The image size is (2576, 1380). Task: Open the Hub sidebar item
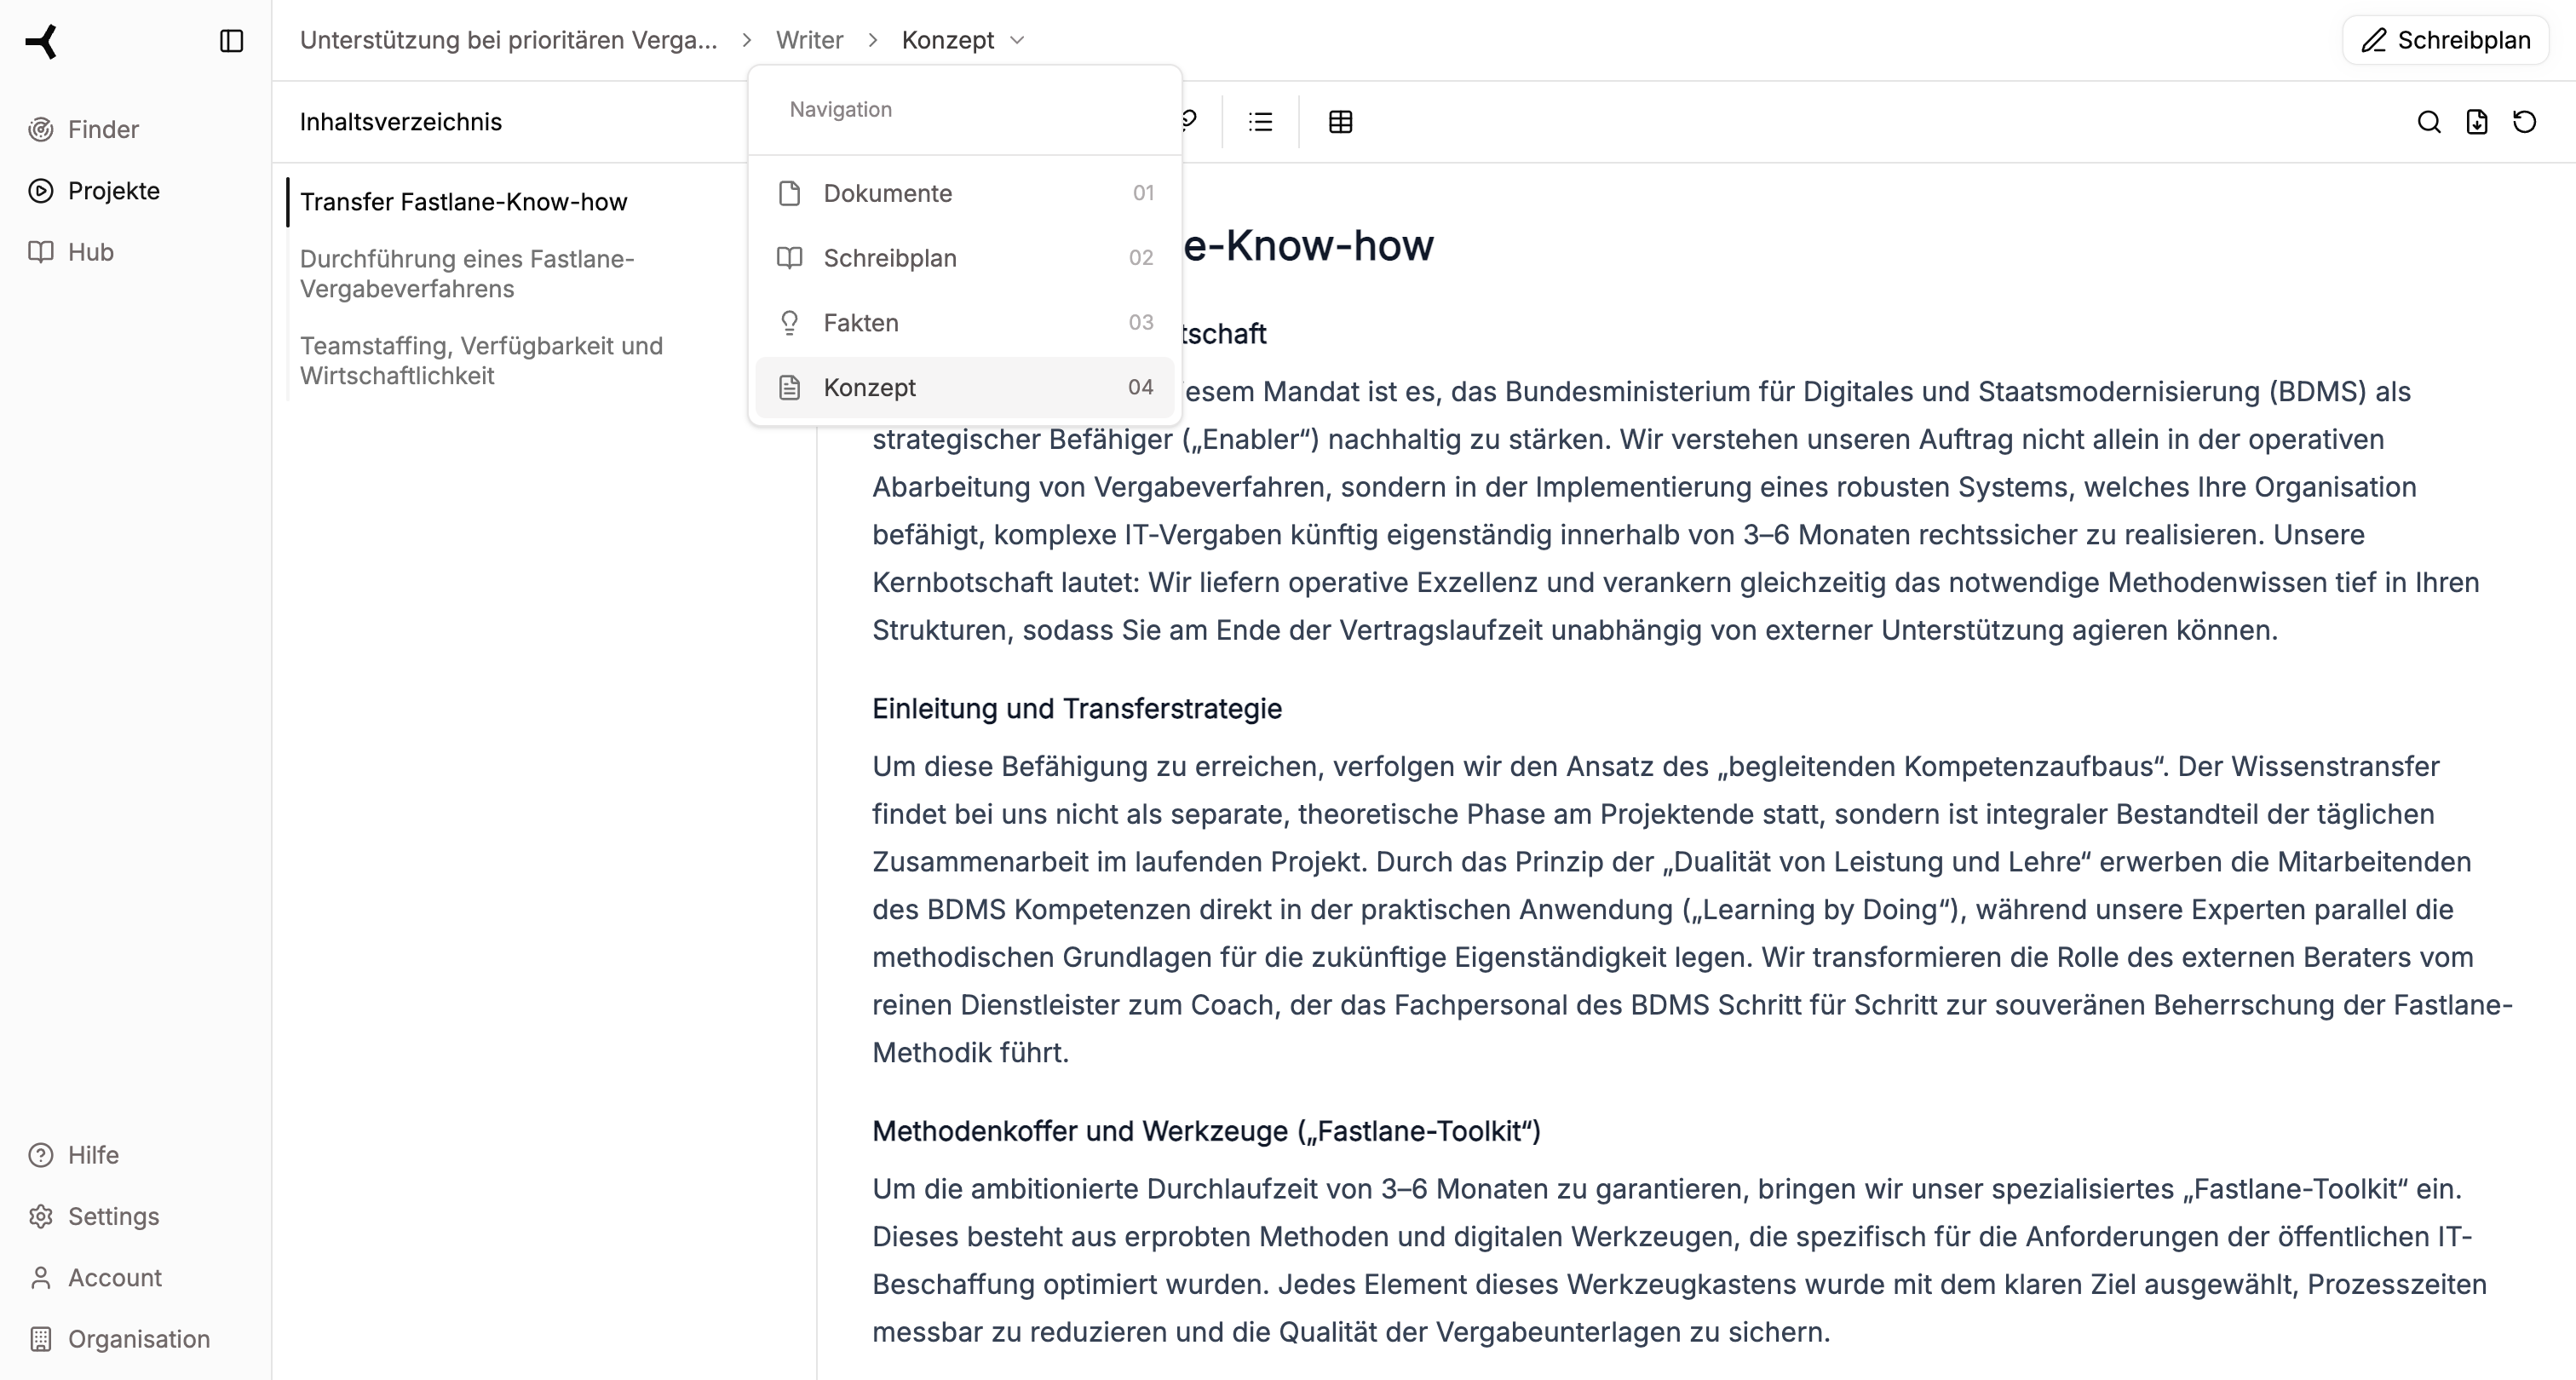[x=90, y=252]
